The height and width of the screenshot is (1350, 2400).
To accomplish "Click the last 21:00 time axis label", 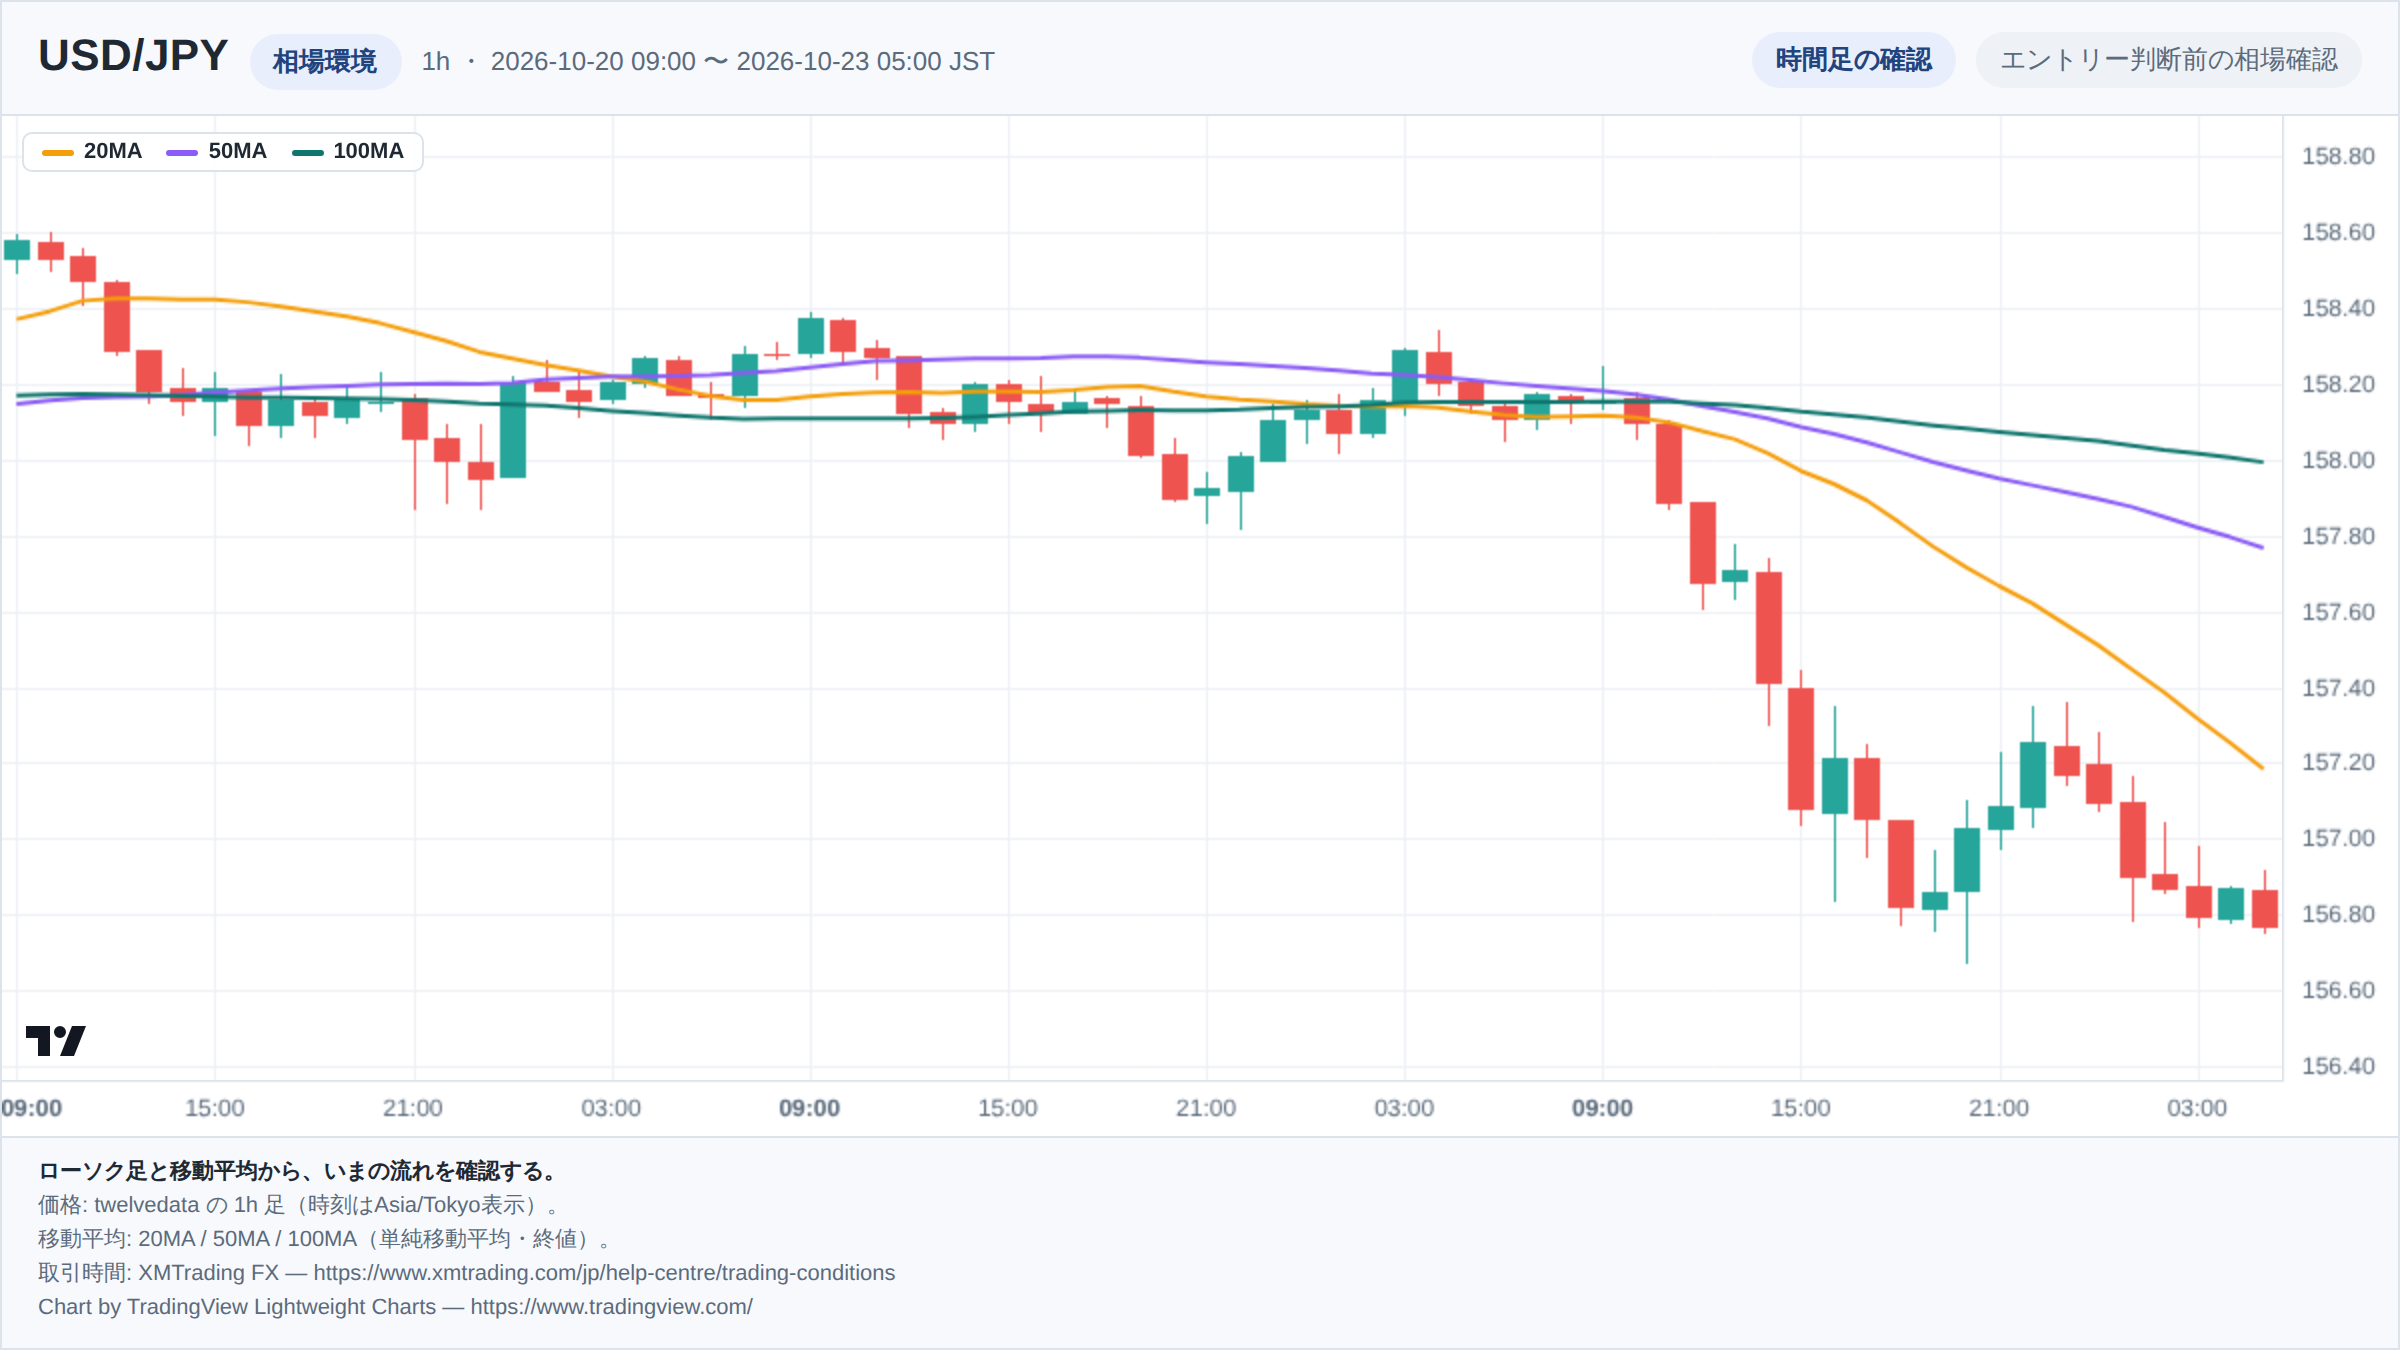I will [x=1999, y=1108].
